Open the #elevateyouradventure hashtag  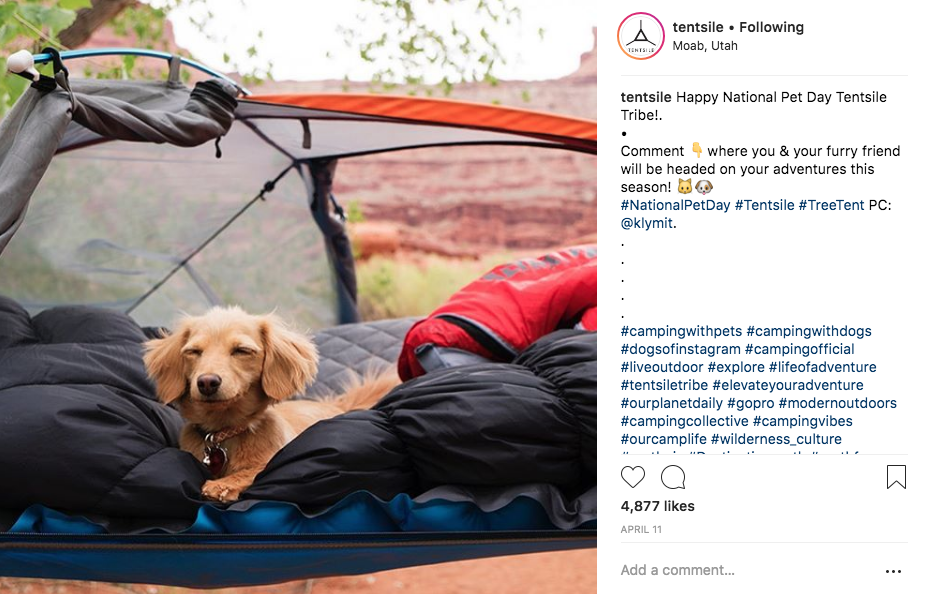(788, 385)
